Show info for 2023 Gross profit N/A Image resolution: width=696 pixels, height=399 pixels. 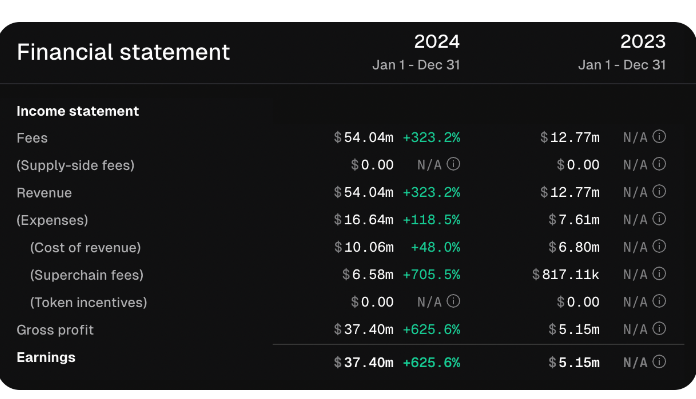click(x=659, y=329)
